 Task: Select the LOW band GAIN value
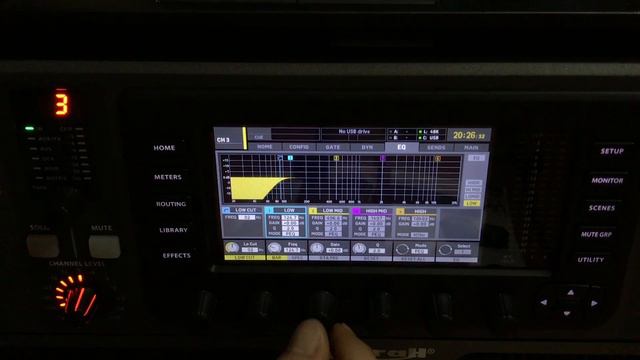click(x=290, y=223)
